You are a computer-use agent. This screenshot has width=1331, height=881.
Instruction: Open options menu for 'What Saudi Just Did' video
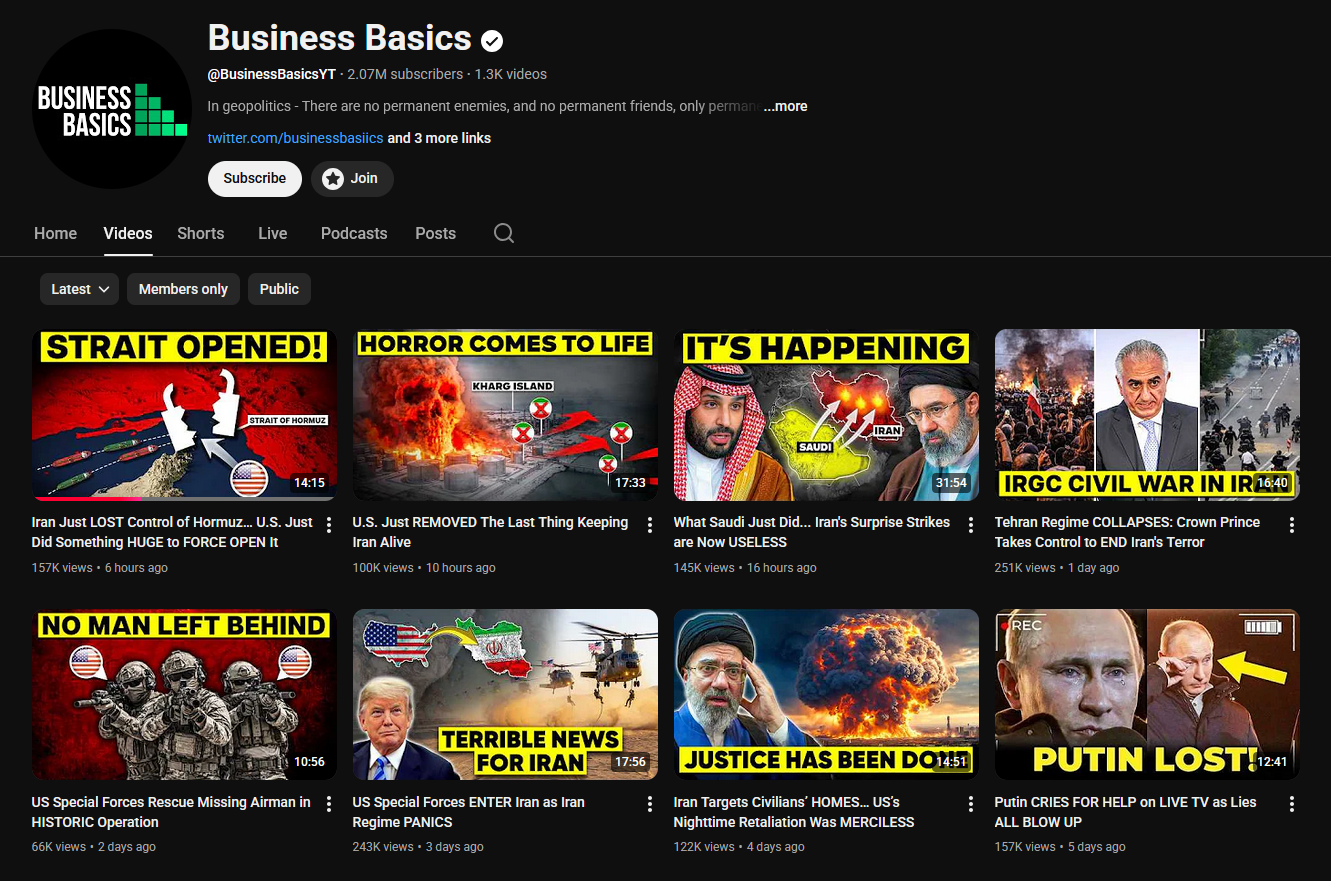971,525
